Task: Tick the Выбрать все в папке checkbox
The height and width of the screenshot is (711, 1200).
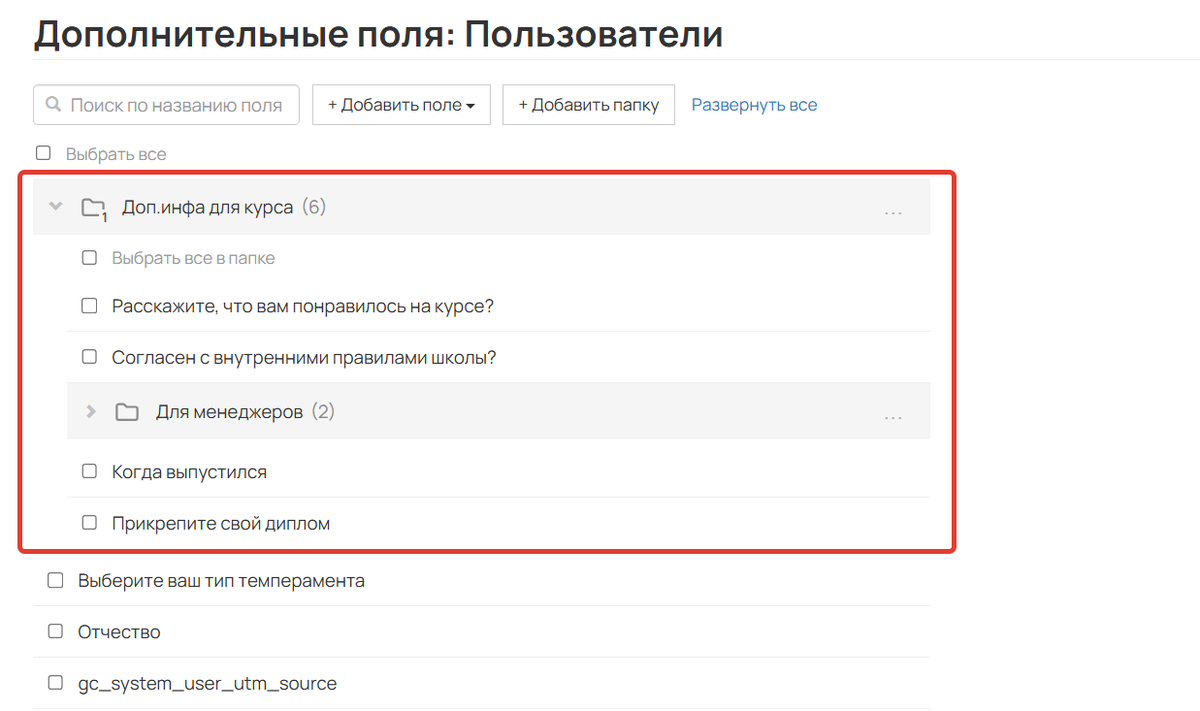Action: pos(89,258)
